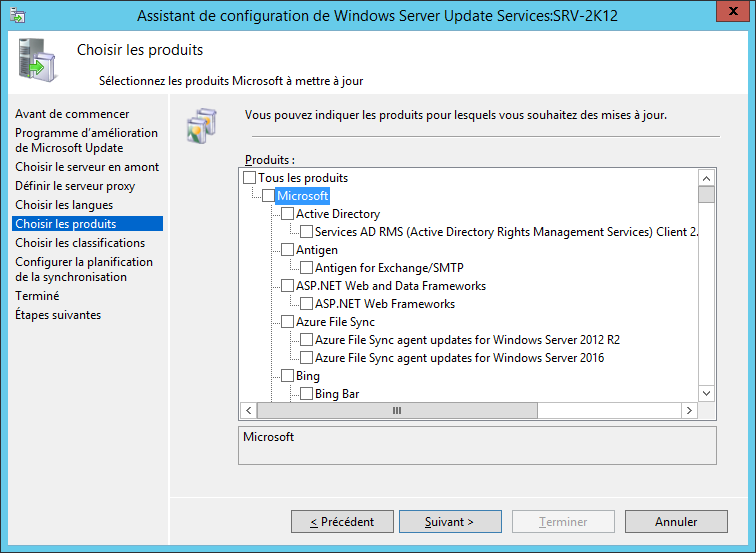Click the horizontal scroll left arrow

click(x=248, y=410)
